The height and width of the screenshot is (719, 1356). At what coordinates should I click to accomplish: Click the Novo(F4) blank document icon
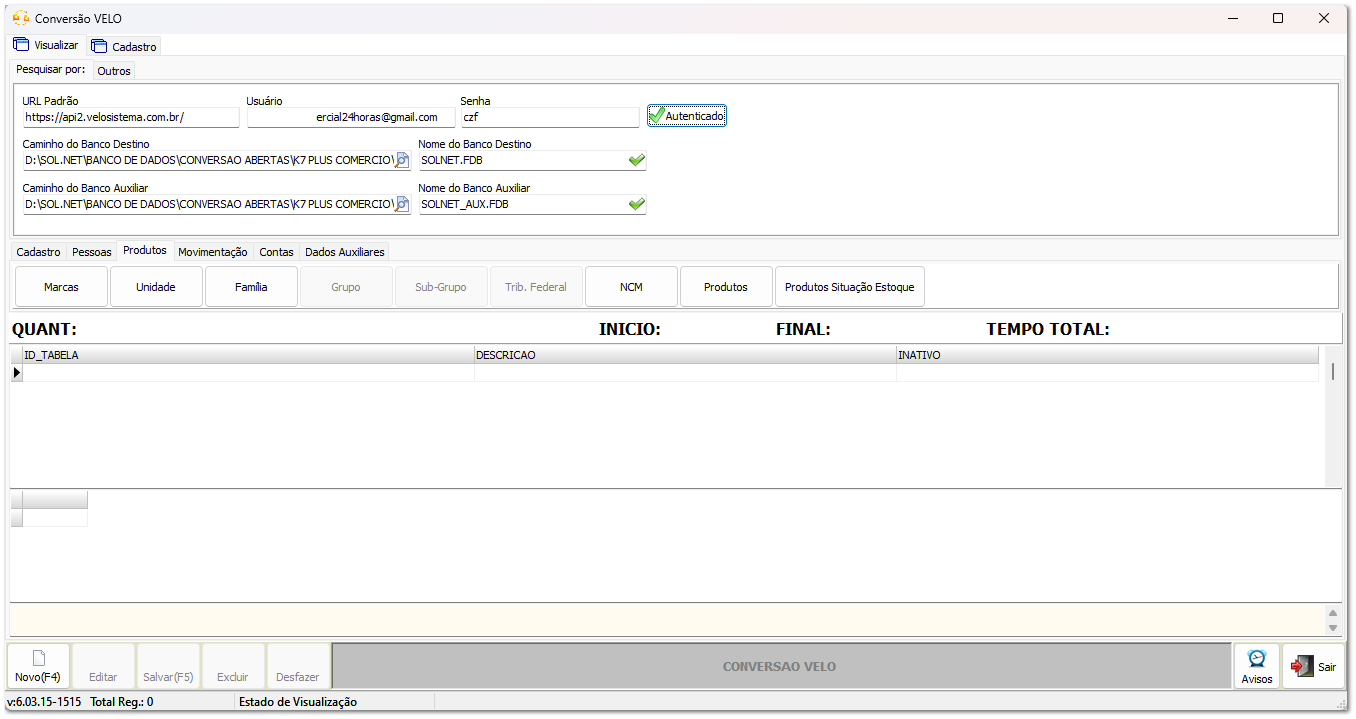point(38,658)
